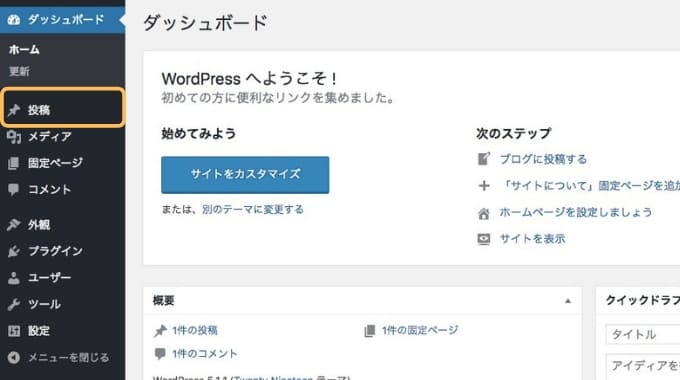Open 更新 submenu item
This screenshot has width=680, height=380.
pos(19,71)
